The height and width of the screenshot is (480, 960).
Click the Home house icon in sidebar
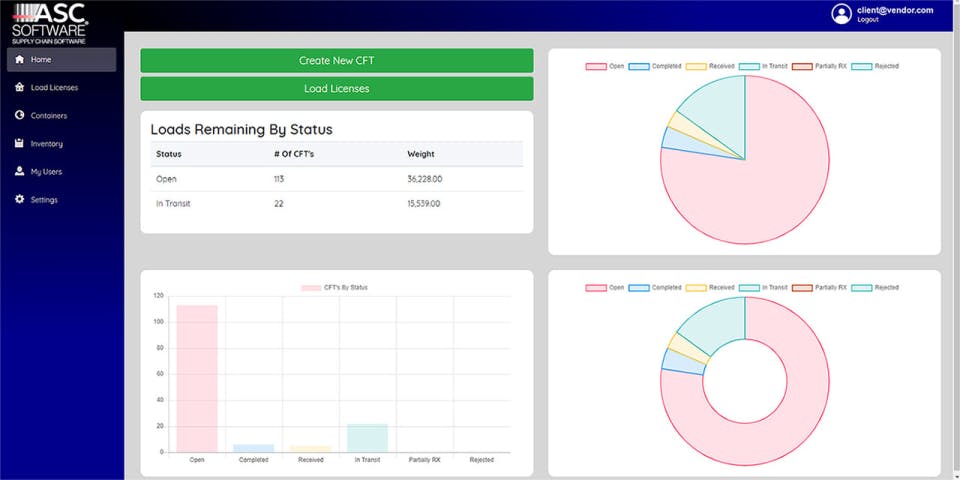[20, 59]
